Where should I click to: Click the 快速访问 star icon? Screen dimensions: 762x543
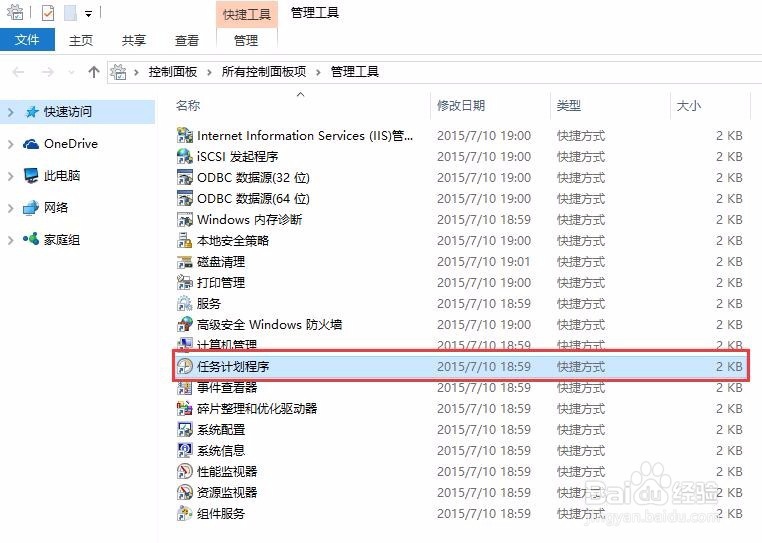(x=32, y=112)
